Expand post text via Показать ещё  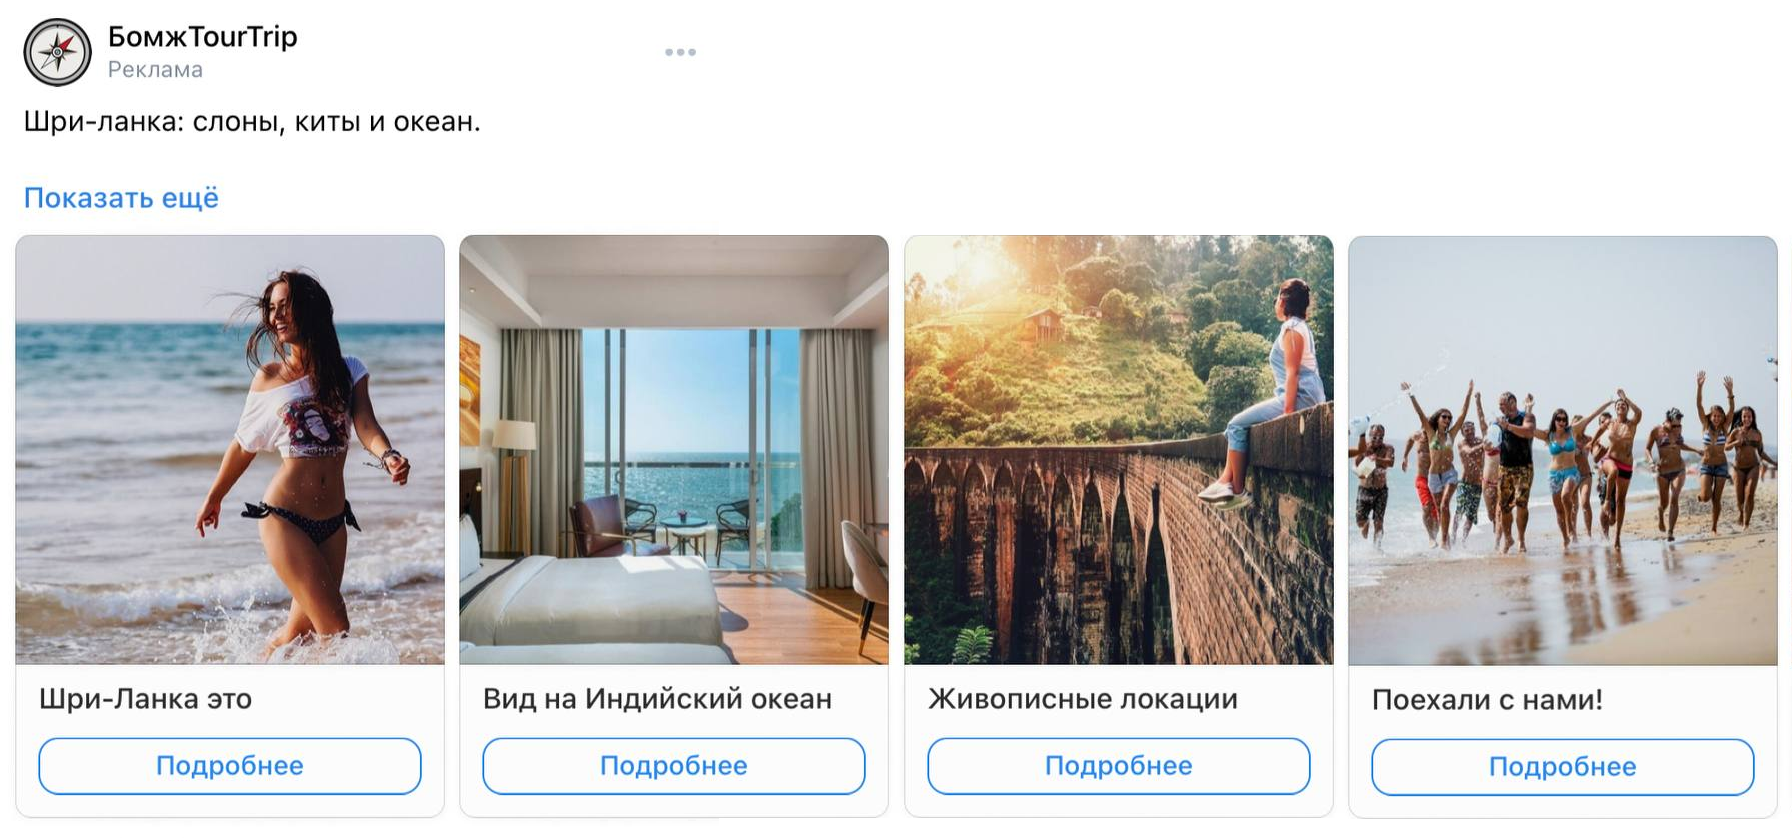coord(121,198)
